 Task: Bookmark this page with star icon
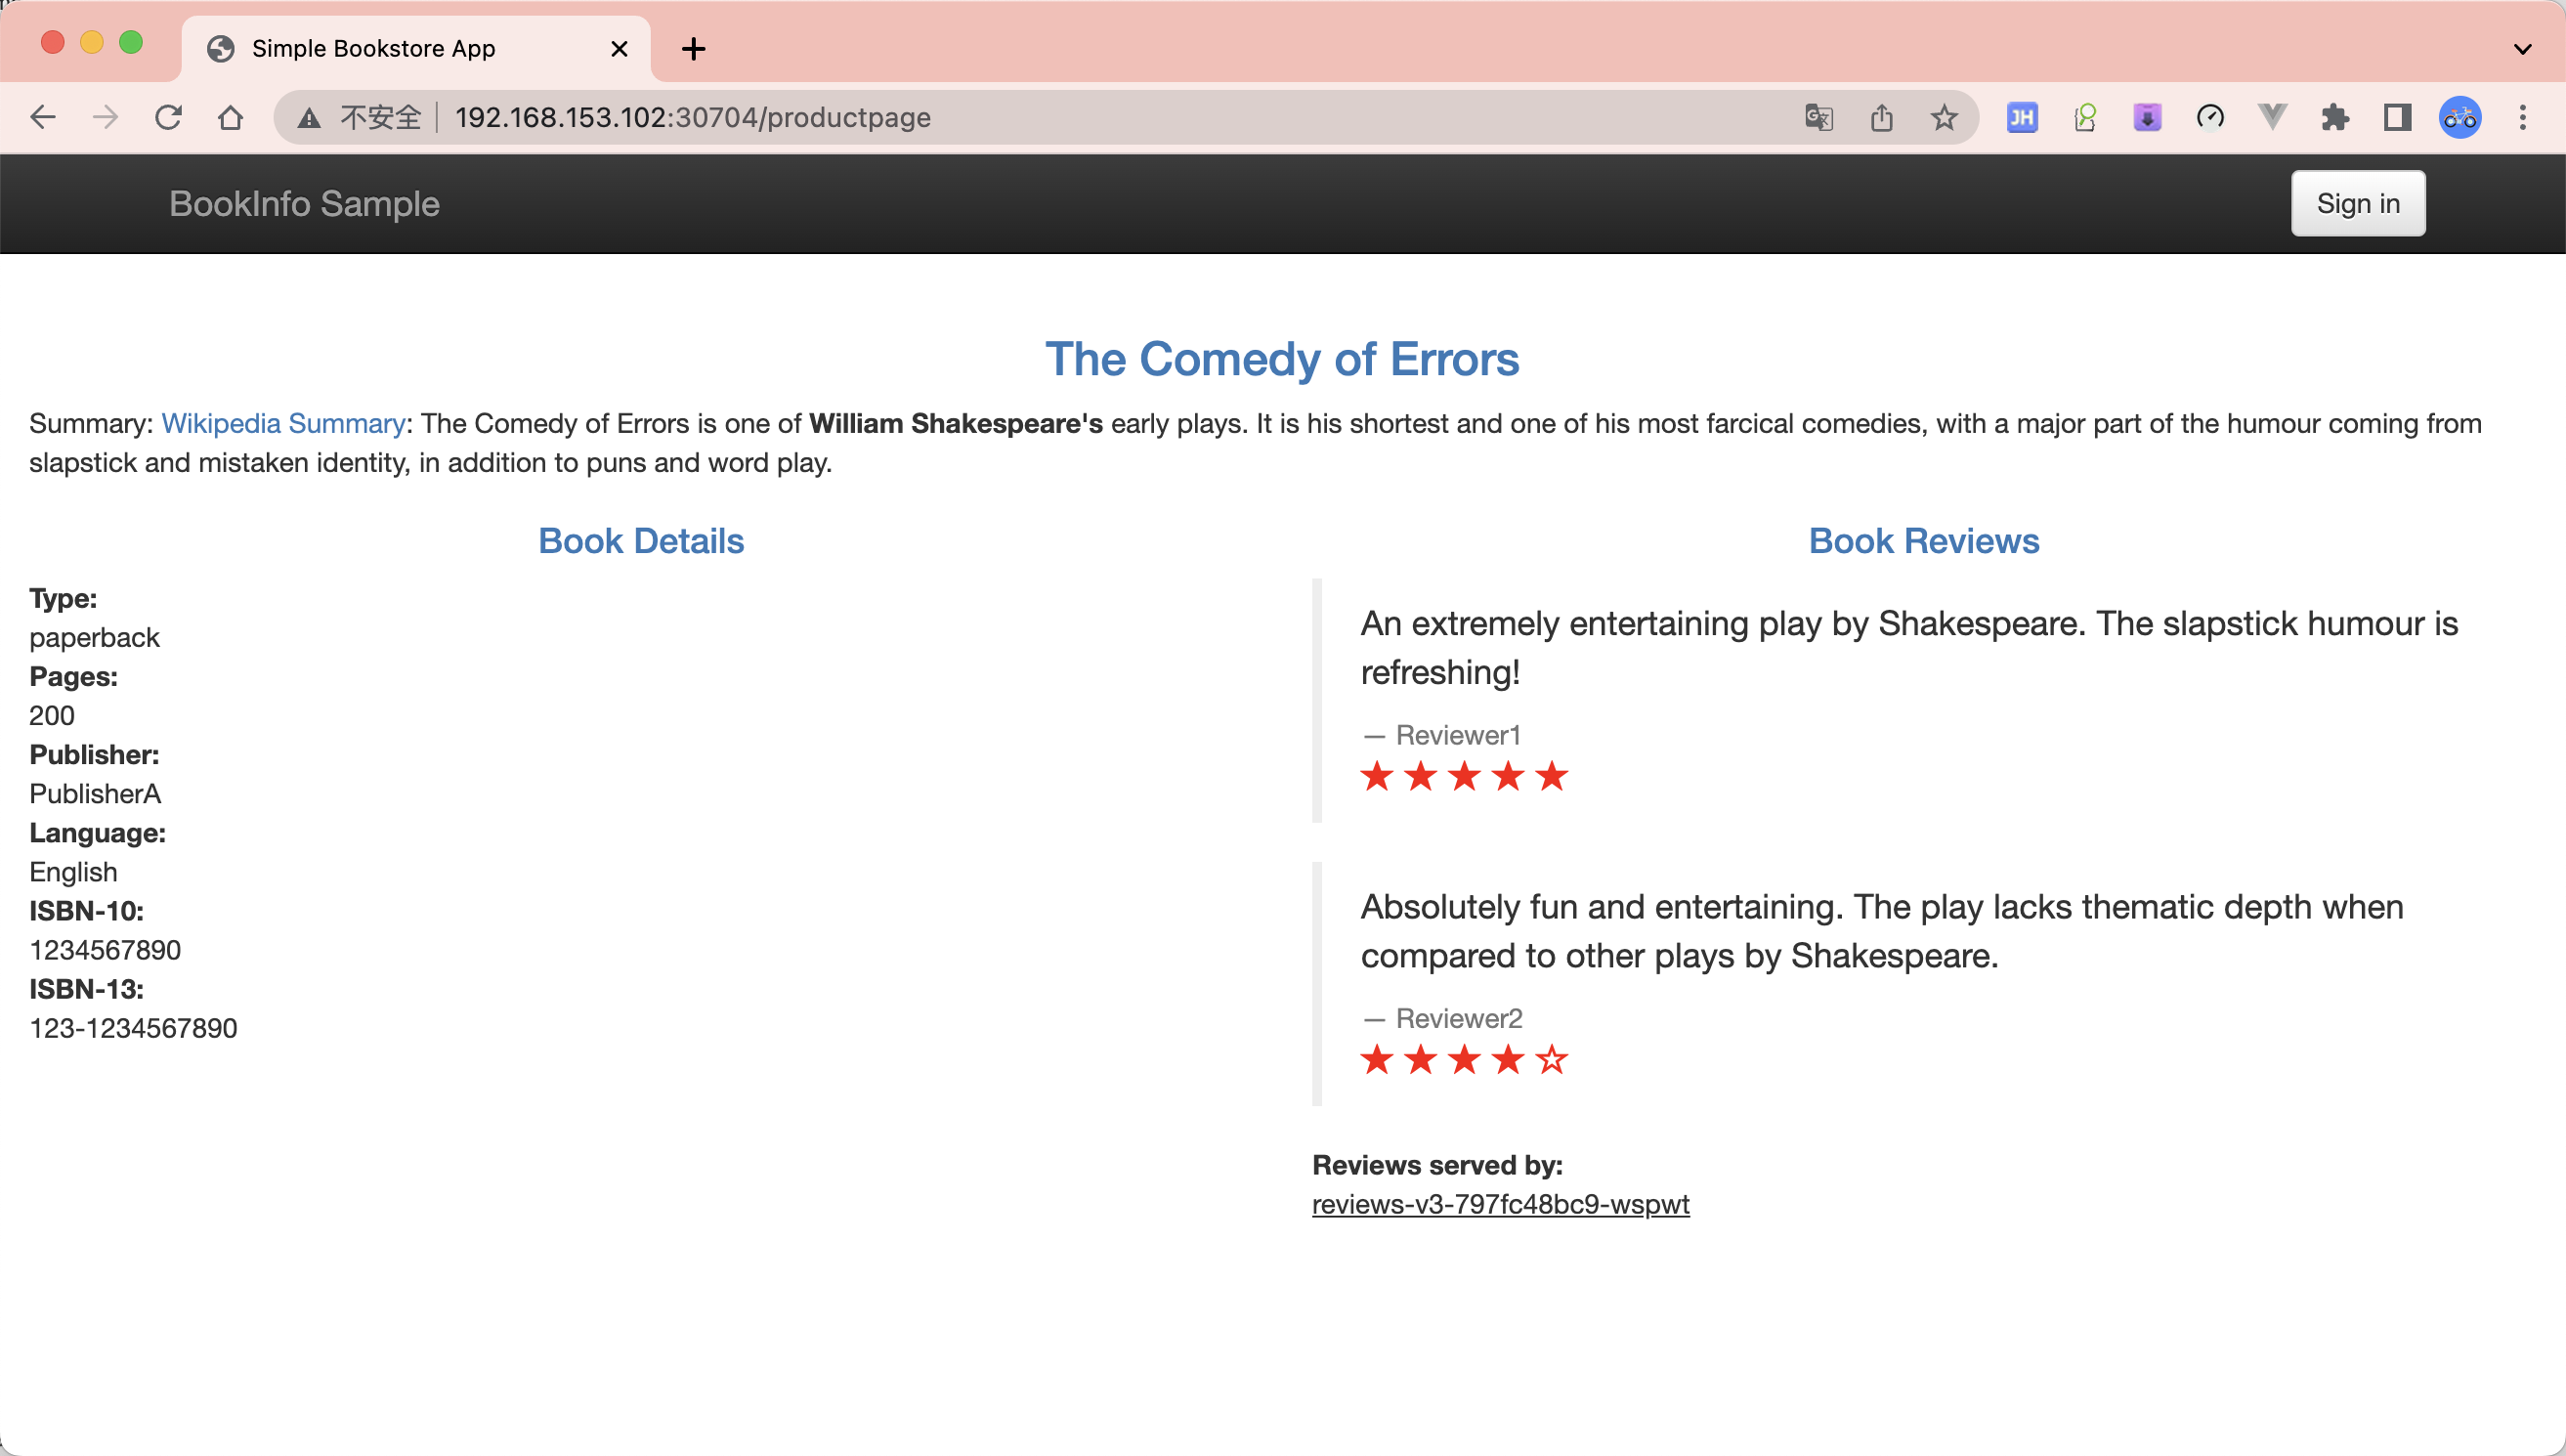pos(1943,117)
